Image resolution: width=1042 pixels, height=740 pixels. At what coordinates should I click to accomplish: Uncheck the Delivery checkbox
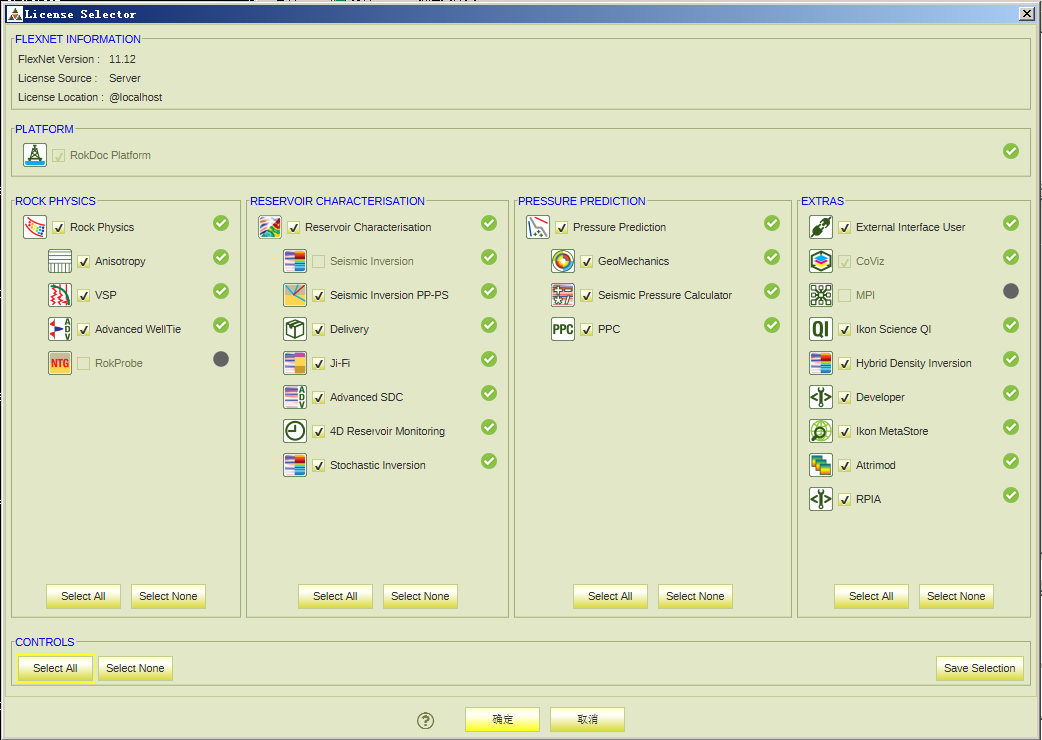coord(319,329)
